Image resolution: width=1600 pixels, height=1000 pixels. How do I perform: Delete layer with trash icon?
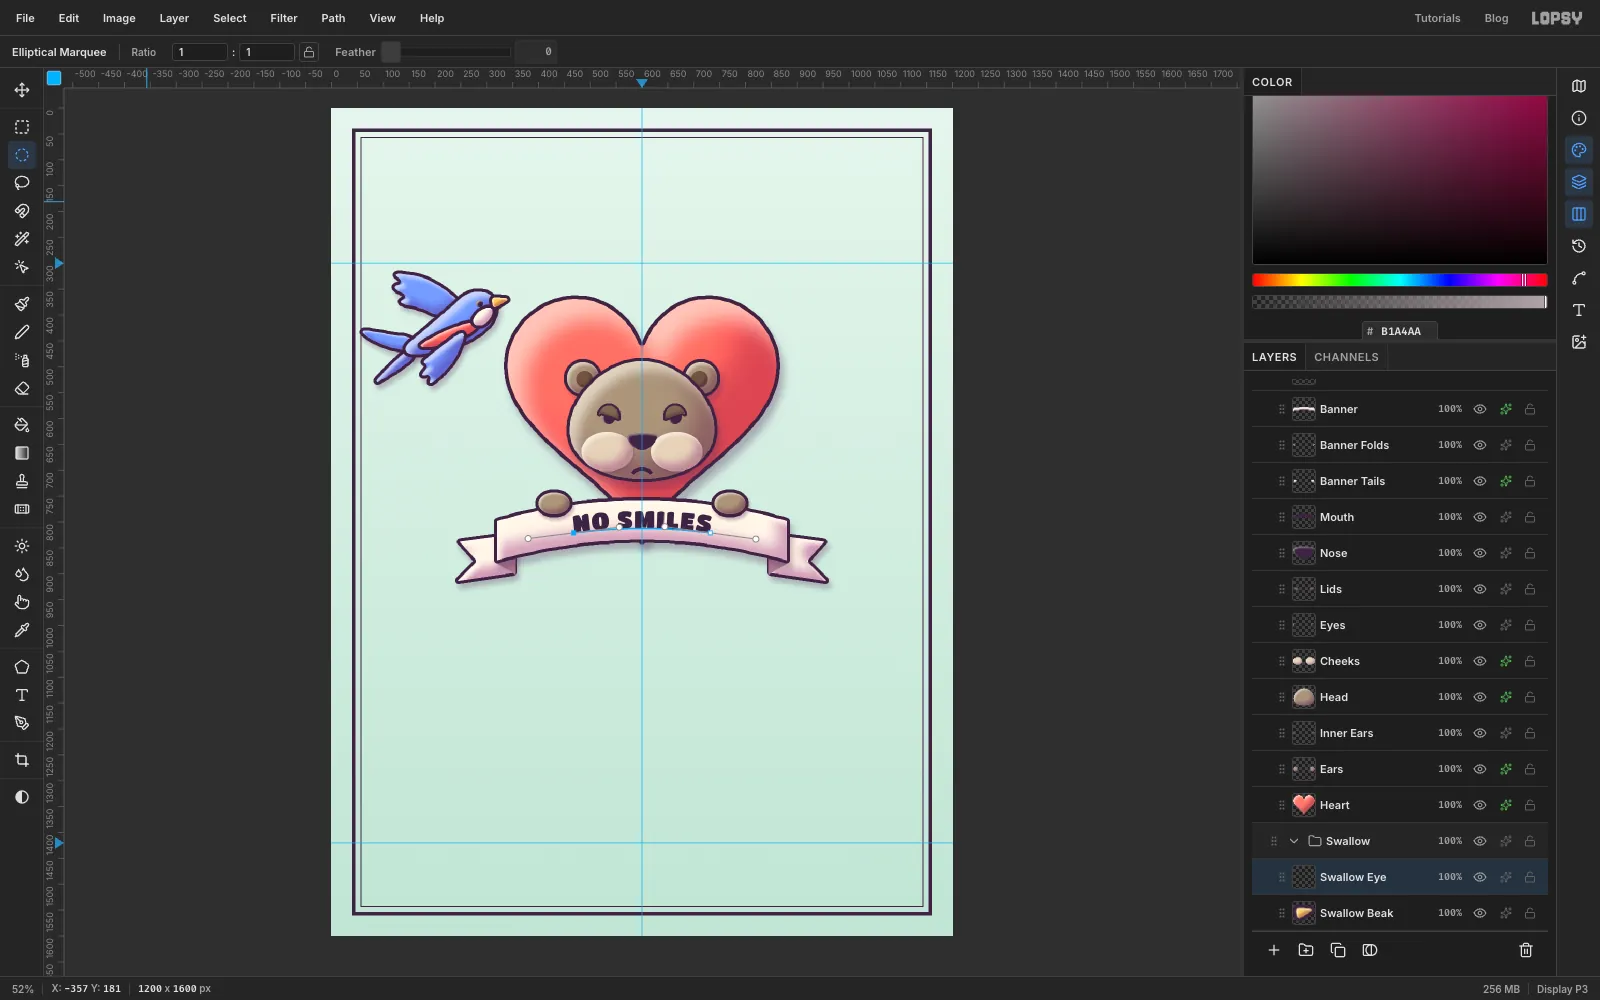tap(1526, 950)
